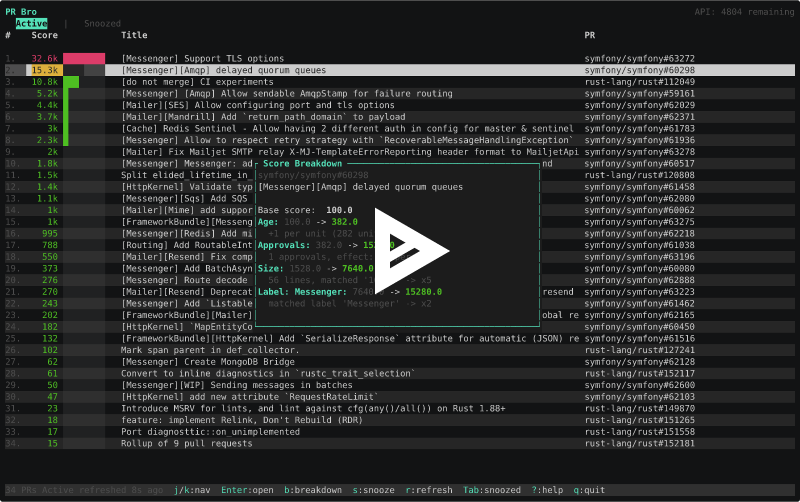Open PR rust-lang/rust#152181
This screenshot has width=800, height=502.
click(x=639, y=444)
